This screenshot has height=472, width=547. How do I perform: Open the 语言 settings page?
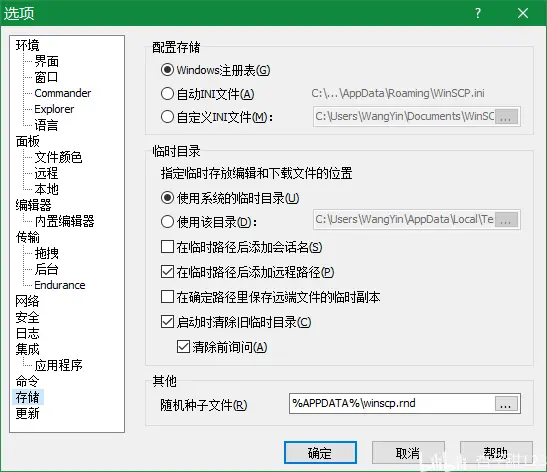click(46, 125)
